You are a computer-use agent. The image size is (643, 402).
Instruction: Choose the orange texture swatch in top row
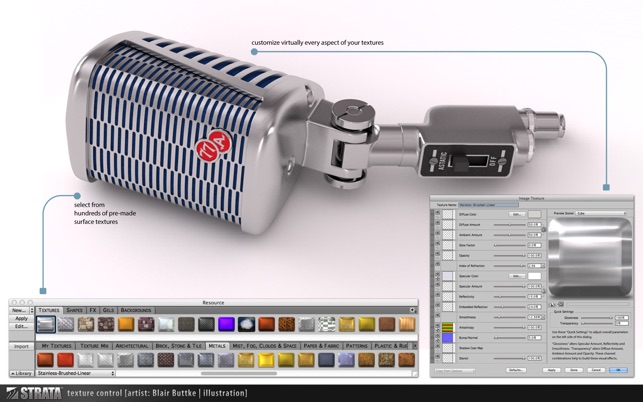[x=126, y=324]
